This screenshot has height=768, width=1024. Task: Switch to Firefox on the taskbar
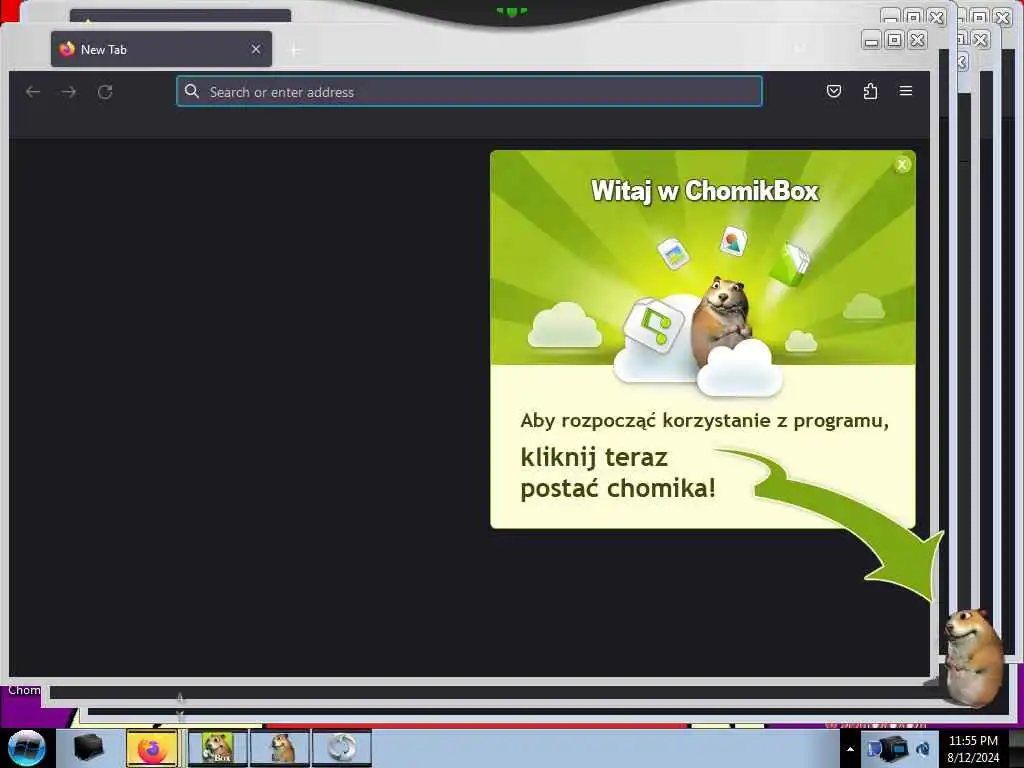point(152,748)
